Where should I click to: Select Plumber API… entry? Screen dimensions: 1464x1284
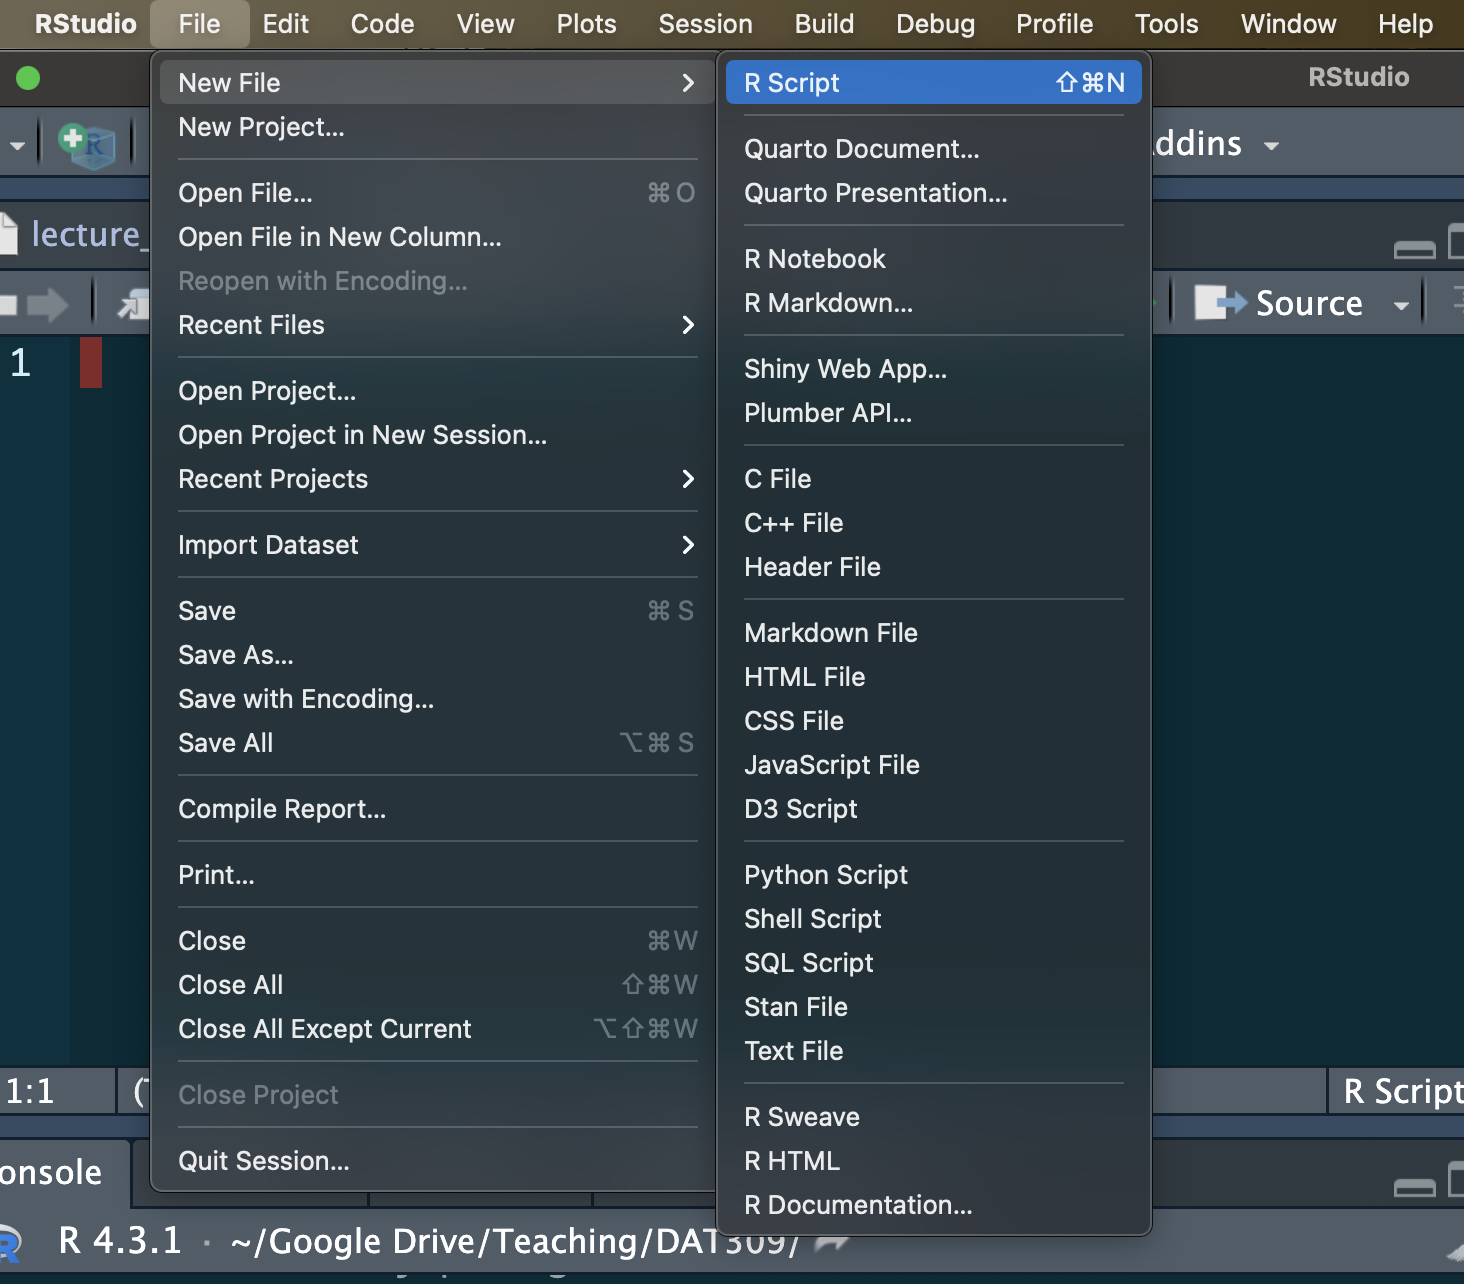(x=934, y=412)
